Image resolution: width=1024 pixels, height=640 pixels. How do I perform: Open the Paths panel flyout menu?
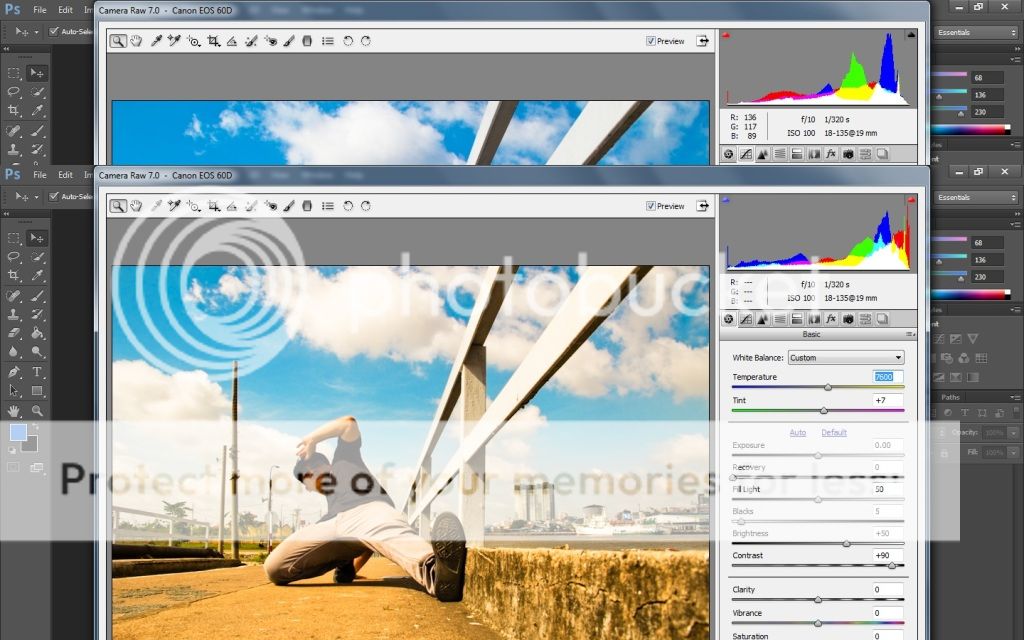point(1016,396)
